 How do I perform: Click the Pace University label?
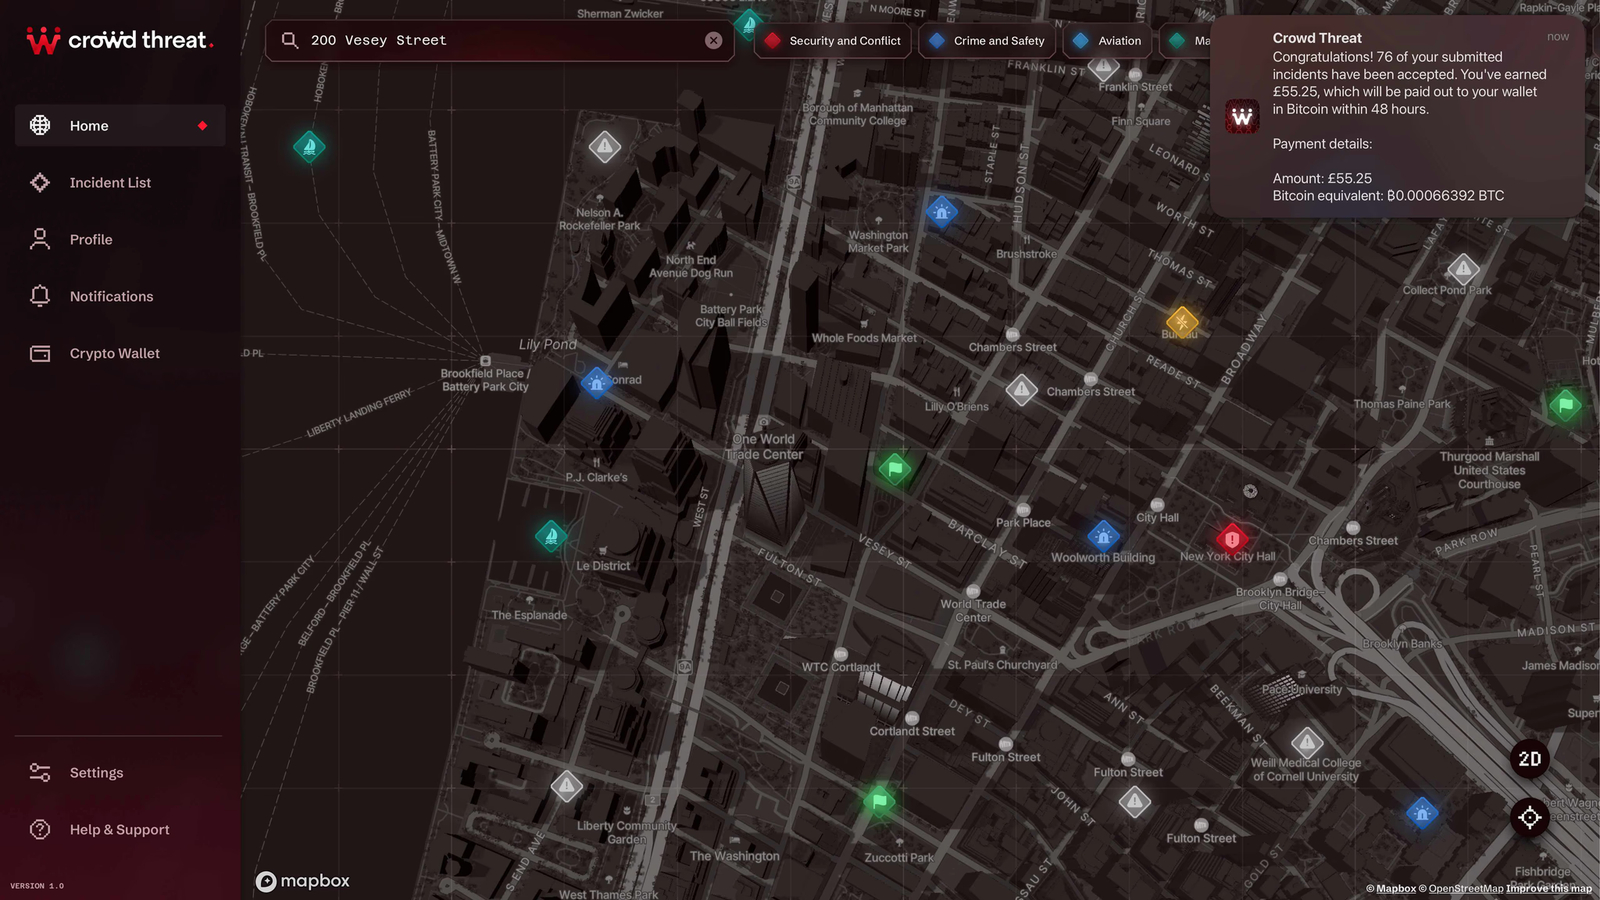pos(1302,689)
